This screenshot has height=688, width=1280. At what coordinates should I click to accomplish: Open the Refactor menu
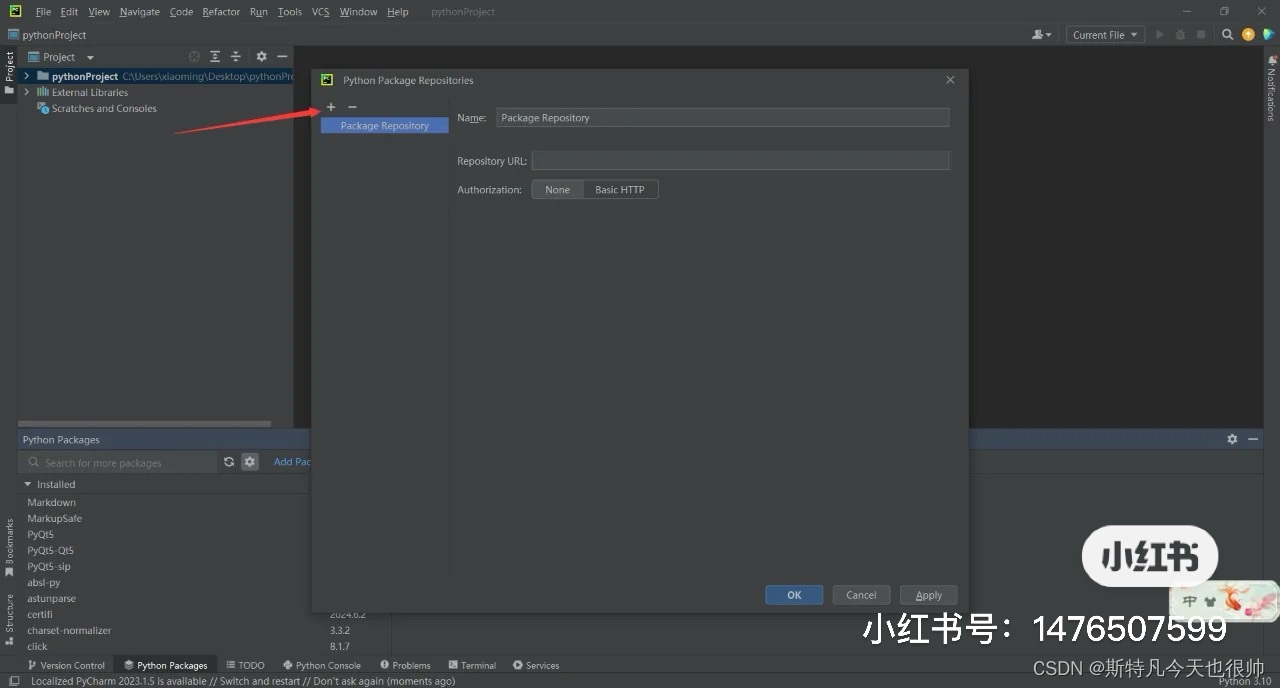221,12
